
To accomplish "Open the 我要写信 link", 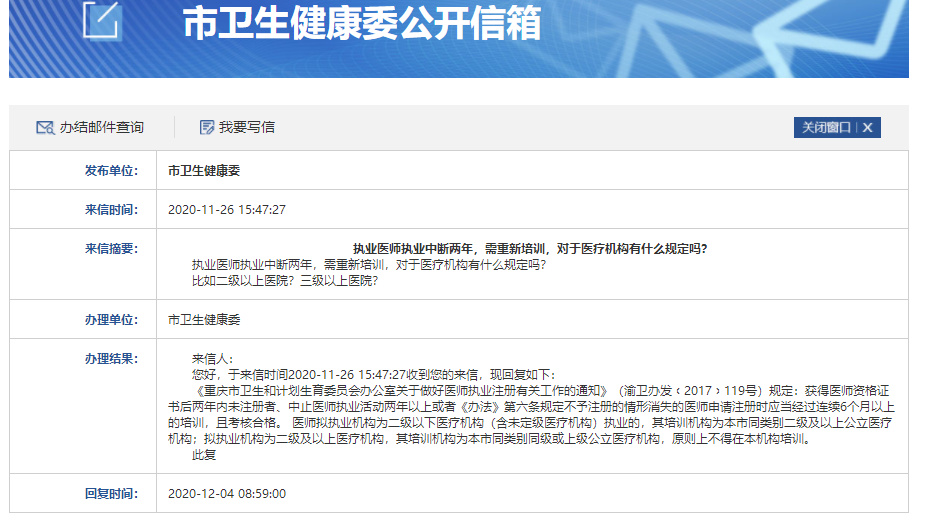I will click(x=246, y=127).
